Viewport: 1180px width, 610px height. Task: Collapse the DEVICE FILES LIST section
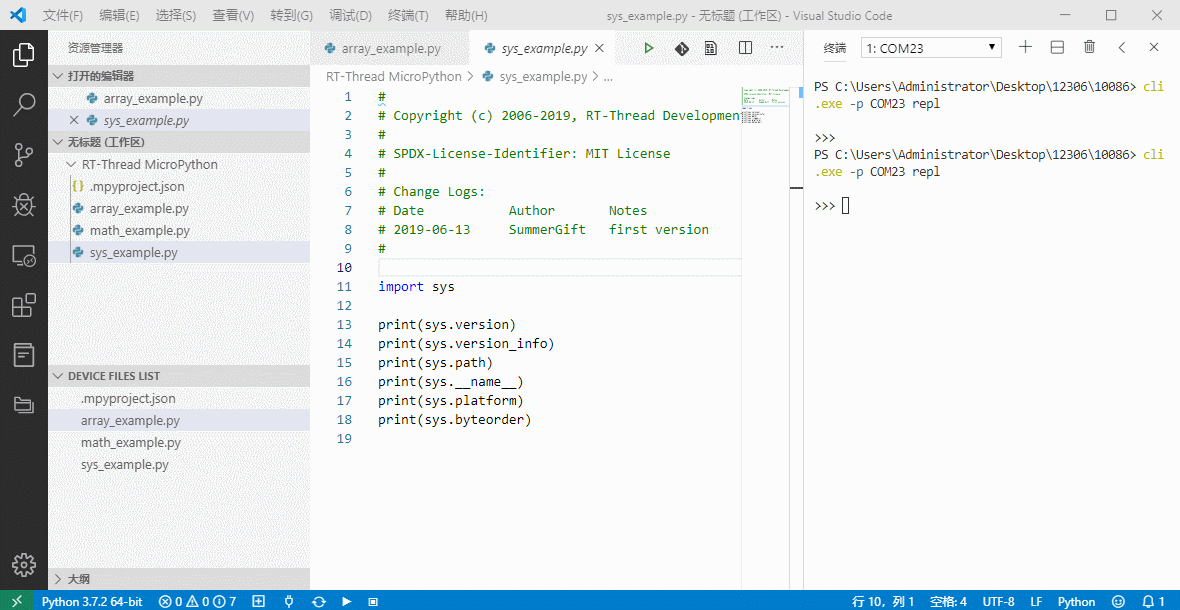(x=113, y=376)
